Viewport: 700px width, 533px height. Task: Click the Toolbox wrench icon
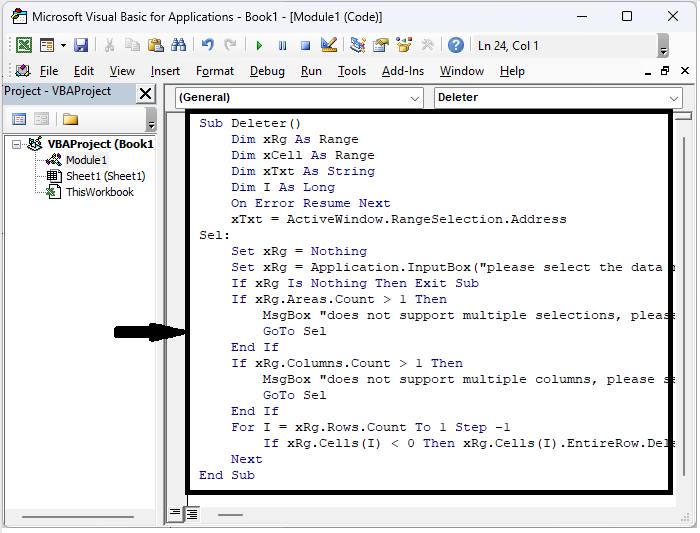pos(428,45)
